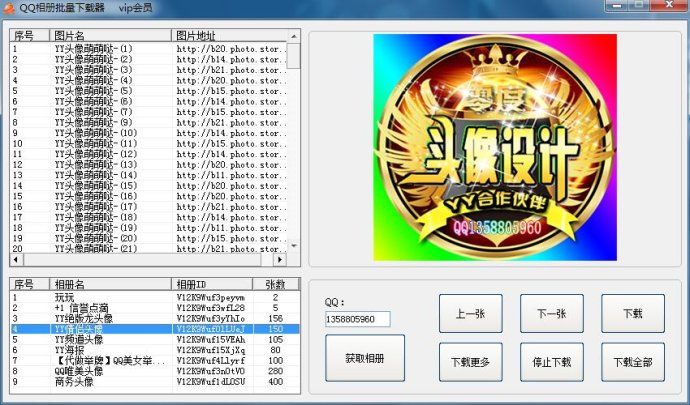Select image row YY头像萌萌哒-(19)
Screen dimensions: 690x405
tap(149, 228)
